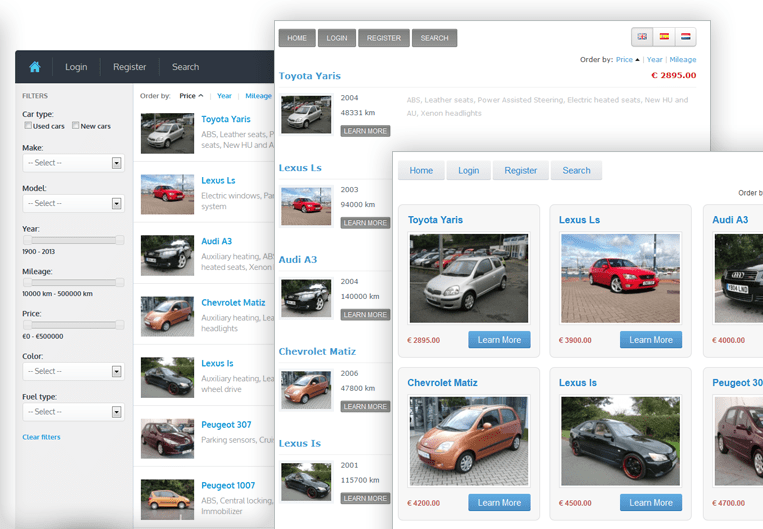
Task: Select the Spanish flag language icon
Action: (x=664, y=36)
